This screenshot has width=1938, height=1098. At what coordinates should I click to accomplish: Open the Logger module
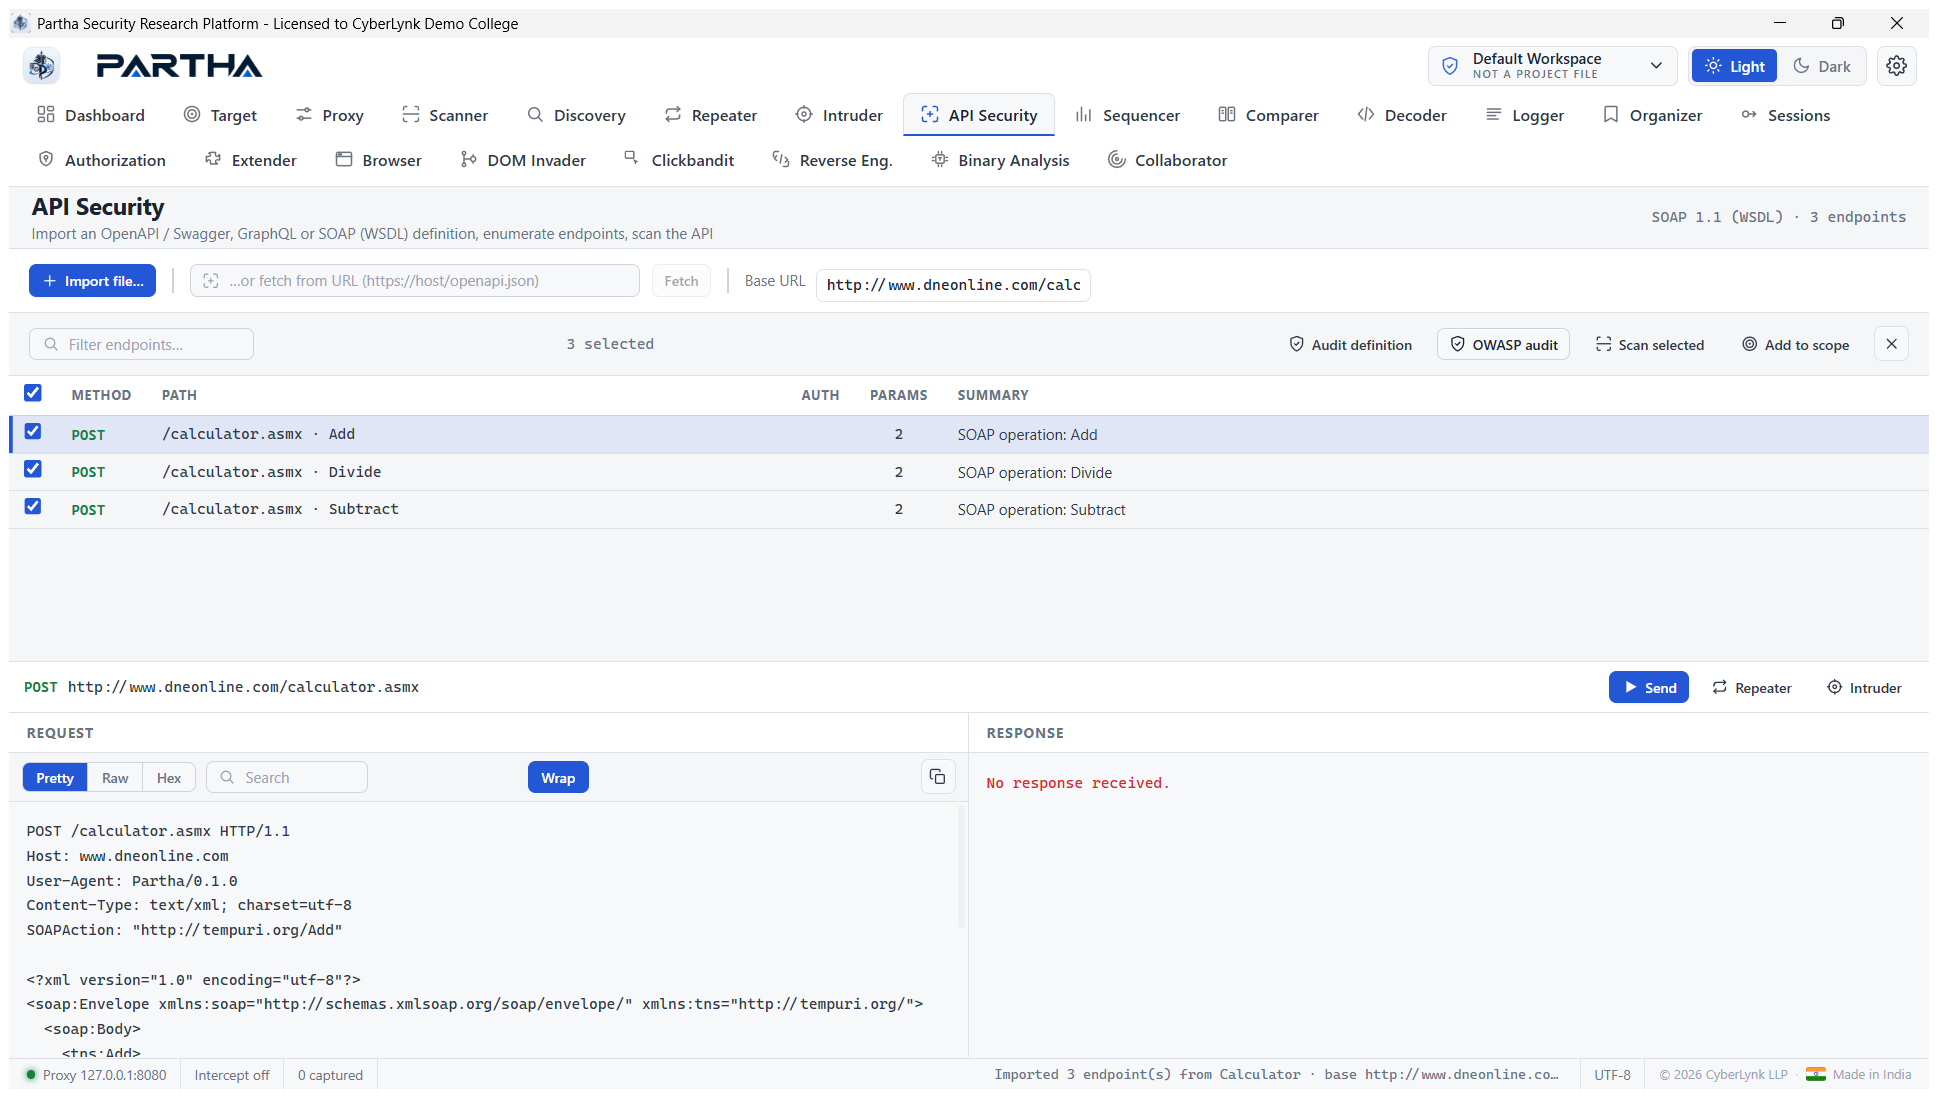pyautogui.click(x=1525, y=115)
